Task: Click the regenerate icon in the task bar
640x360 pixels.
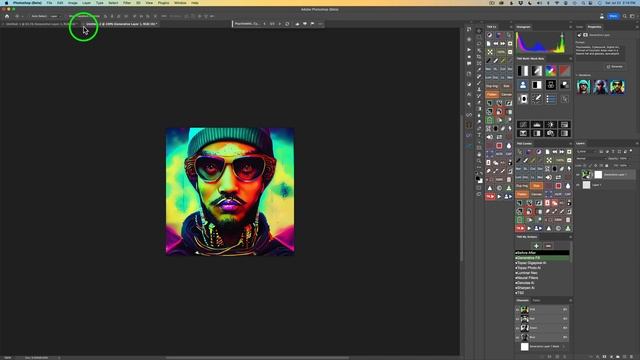Action: tap(287, 24)
